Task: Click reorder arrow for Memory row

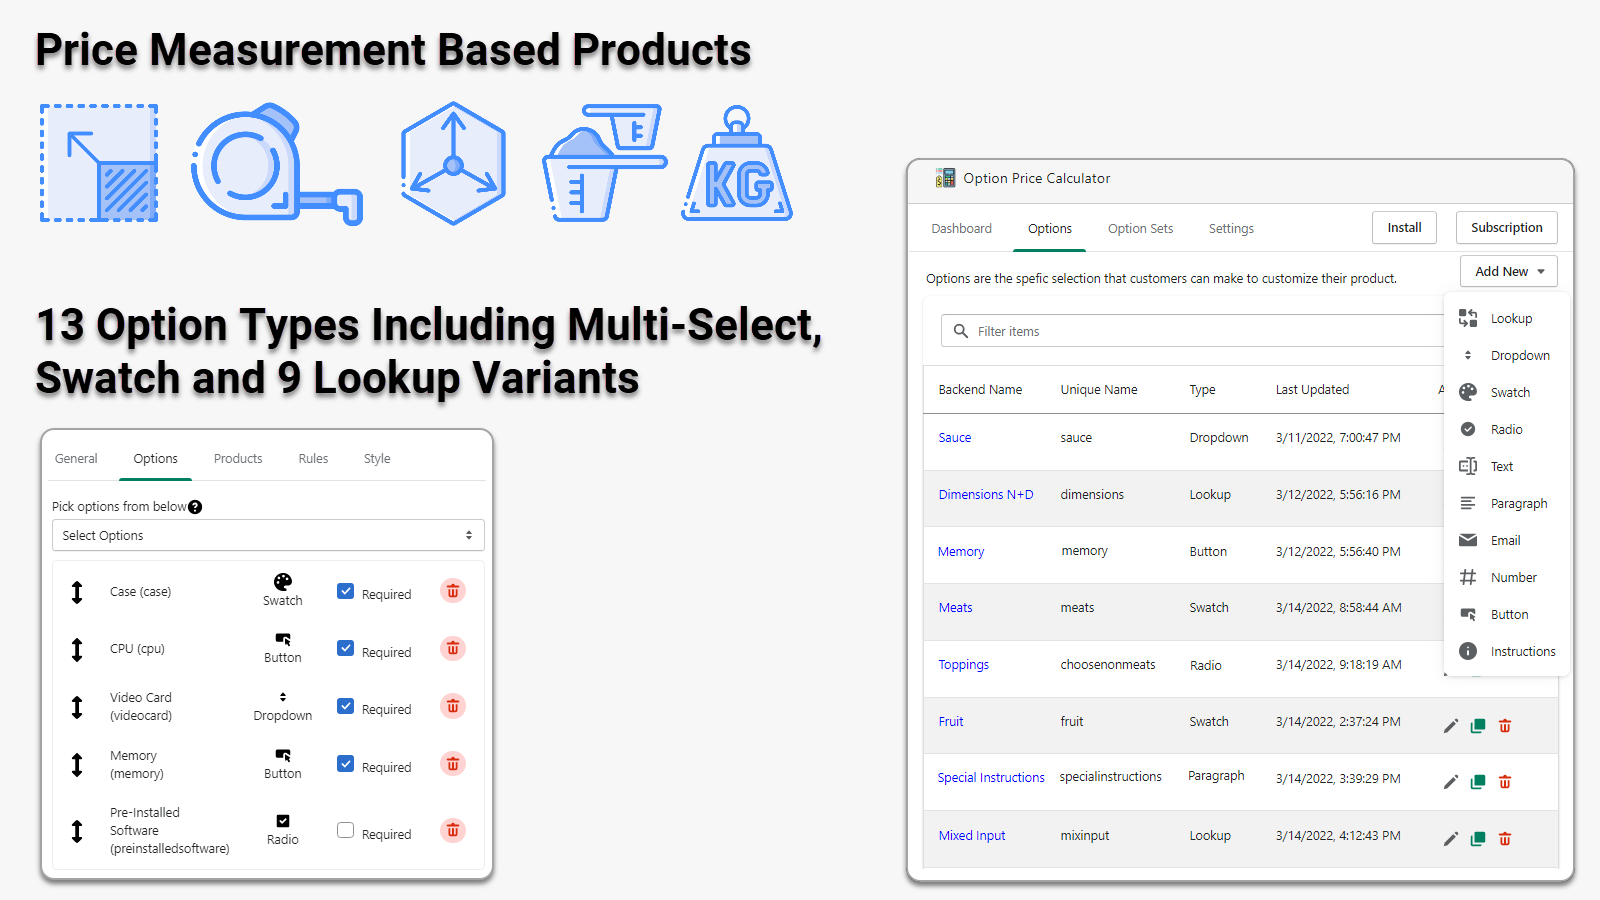Action: tap(77, 765)
